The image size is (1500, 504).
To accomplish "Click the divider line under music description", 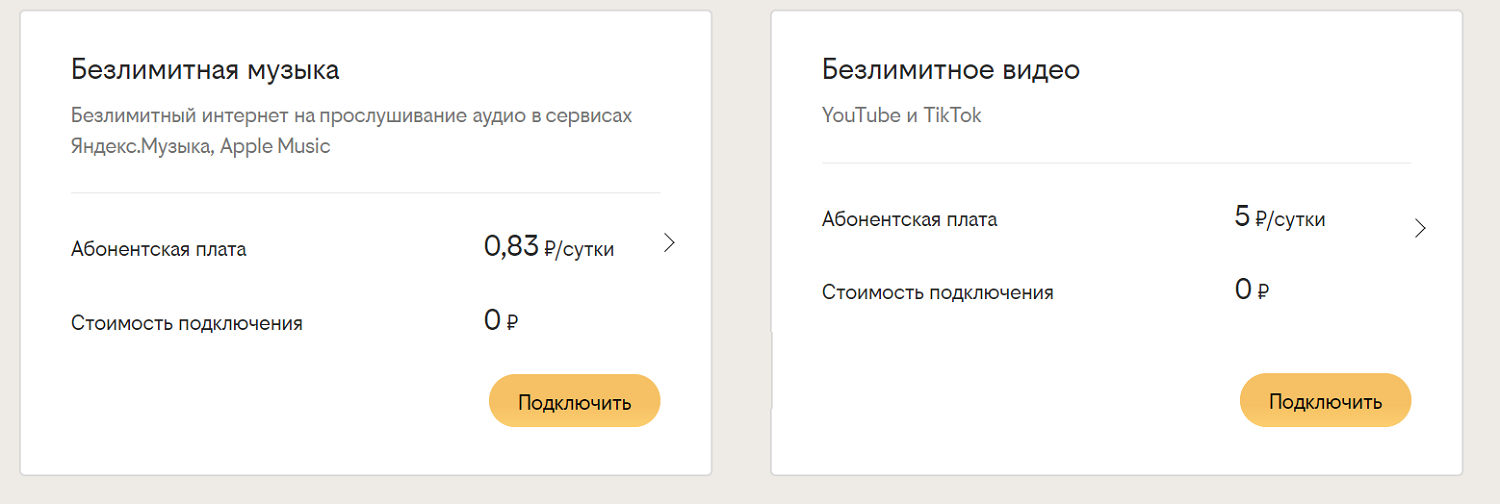I will coord(366,192).
